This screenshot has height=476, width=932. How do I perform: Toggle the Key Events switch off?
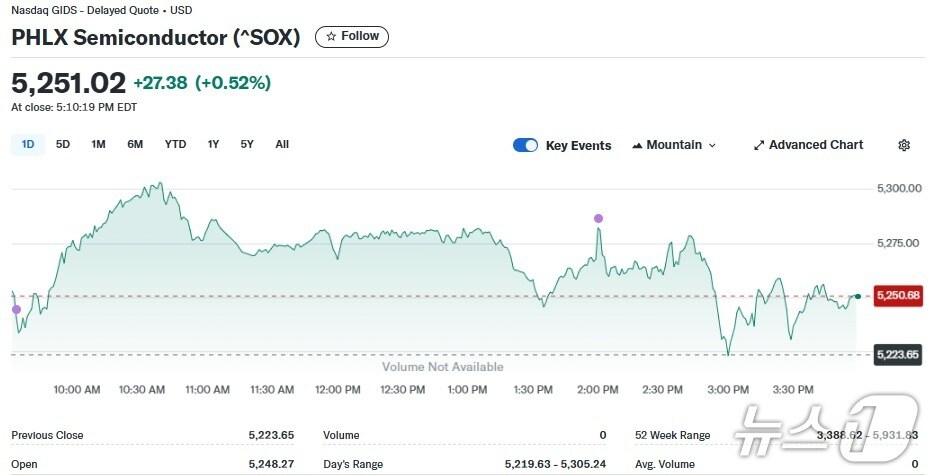click(x=525, y=145)
